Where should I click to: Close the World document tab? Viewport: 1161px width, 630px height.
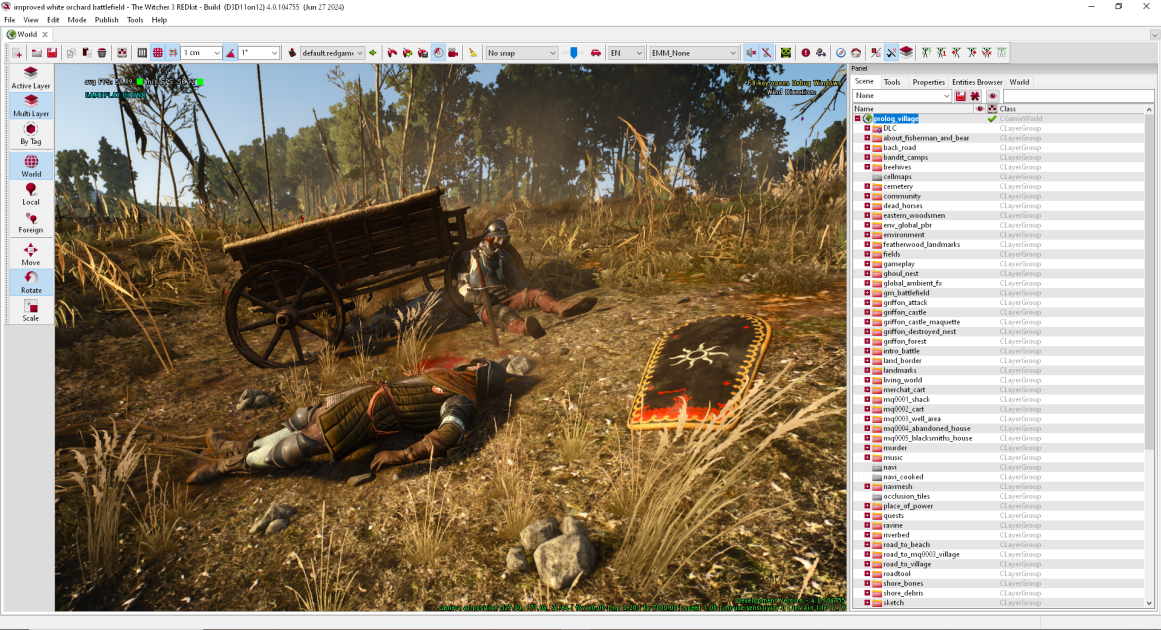[x=45, y=35]
